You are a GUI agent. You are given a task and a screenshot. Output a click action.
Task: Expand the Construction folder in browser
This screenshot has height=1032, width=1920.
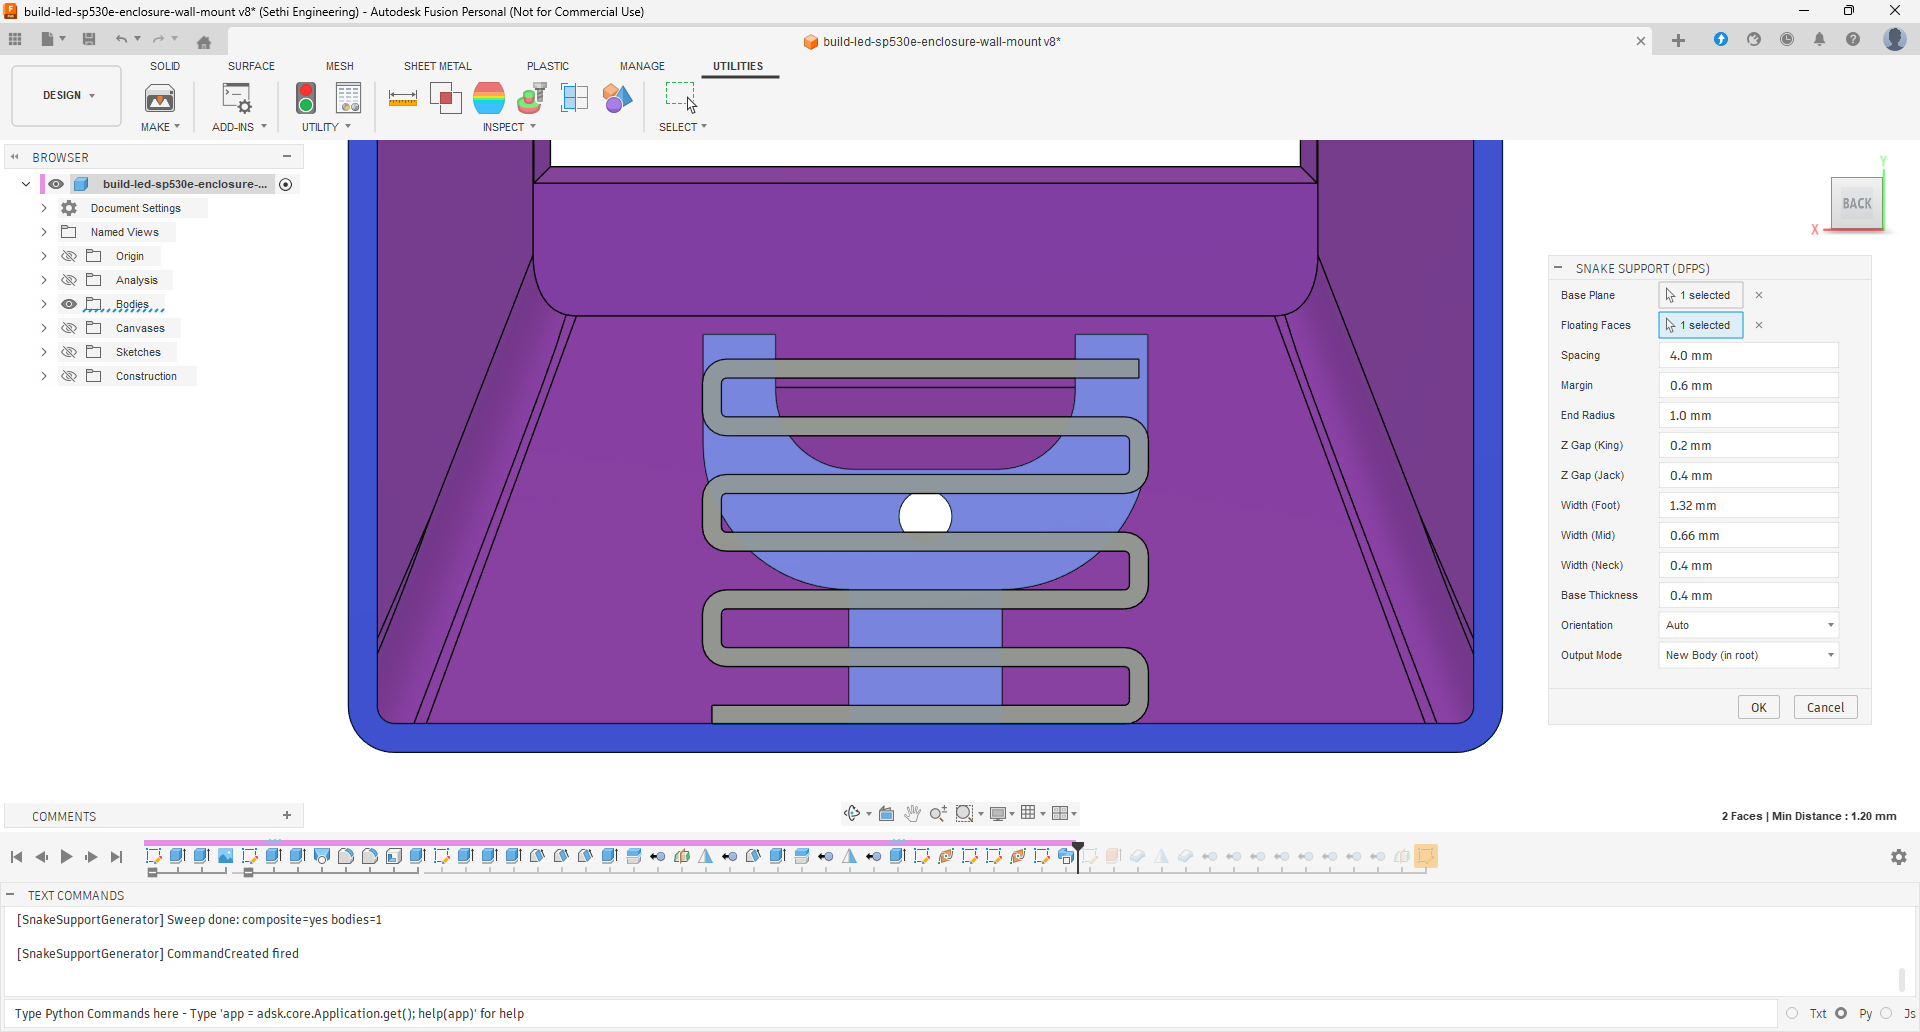44,376
